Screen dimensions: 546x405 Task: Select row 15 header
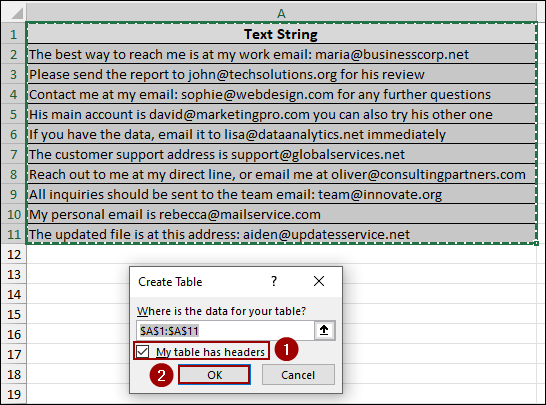(x=14, y=314)
